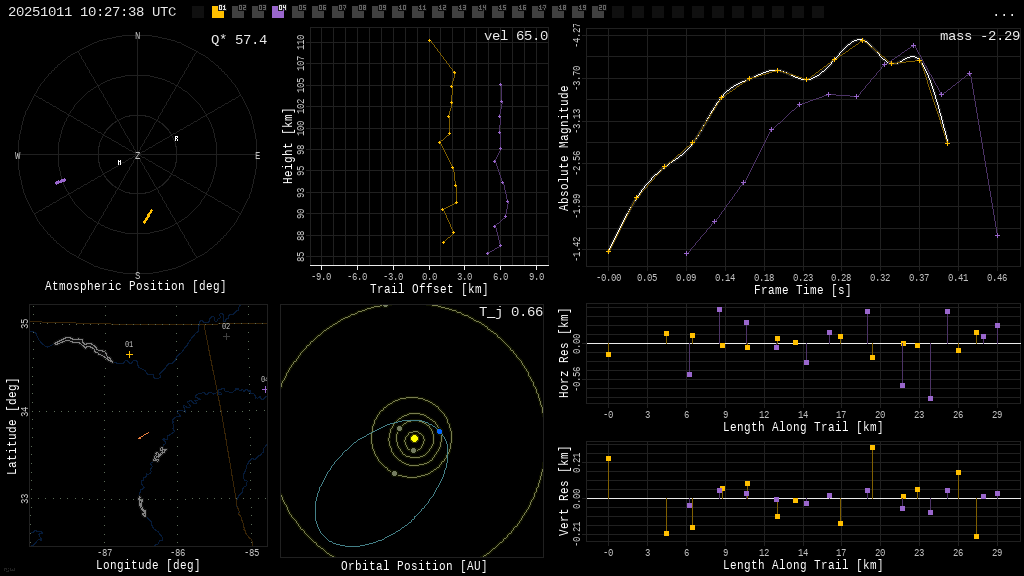Toggle station 01 yellow box in top bar
The height and width of the screenshot is (576, 1024).
click(218, 12)
